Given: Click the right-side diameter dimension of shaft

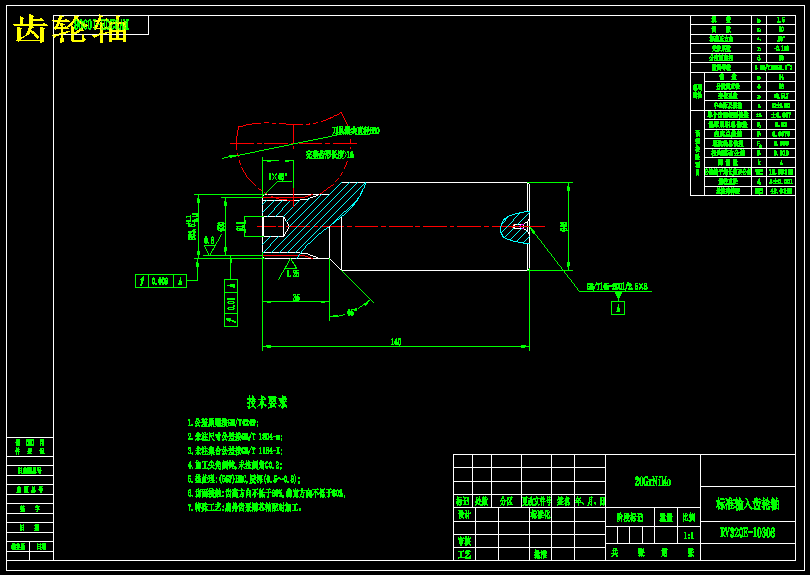Looking at the screenshot, I should (564, 226).
